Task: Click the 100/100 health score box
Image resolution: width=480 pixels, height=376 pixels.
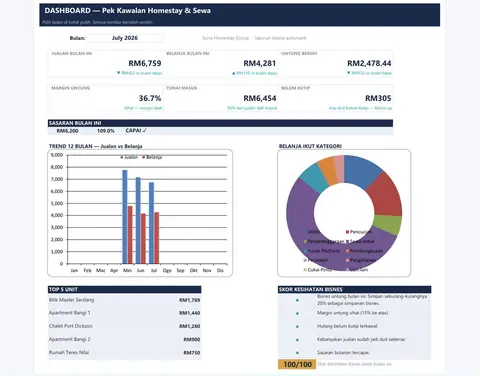Action: 297,364
